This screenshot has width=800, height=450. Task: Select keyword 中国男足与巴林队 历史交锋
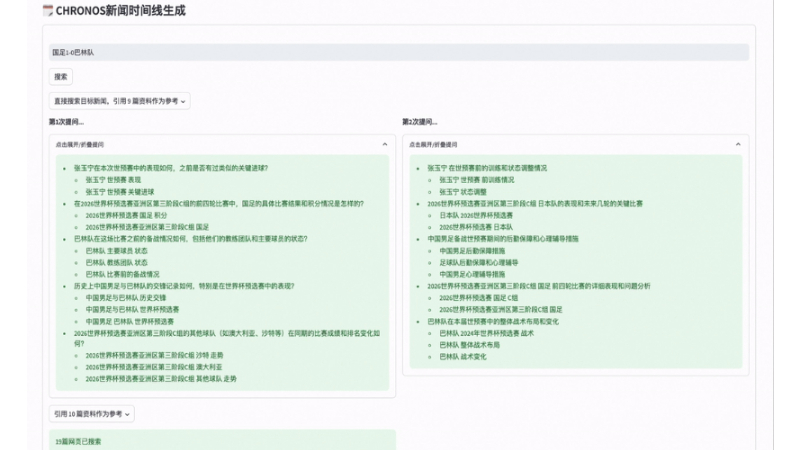point(126,297)
